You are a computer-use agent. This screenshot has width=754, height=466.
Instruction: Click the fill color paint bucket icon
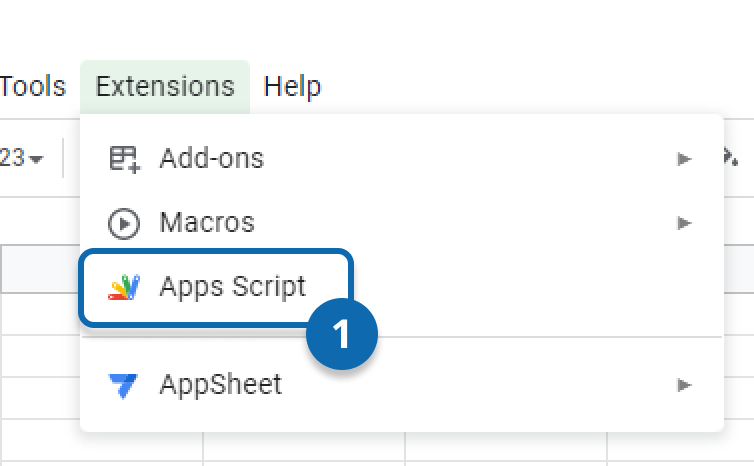pos(732,158)
